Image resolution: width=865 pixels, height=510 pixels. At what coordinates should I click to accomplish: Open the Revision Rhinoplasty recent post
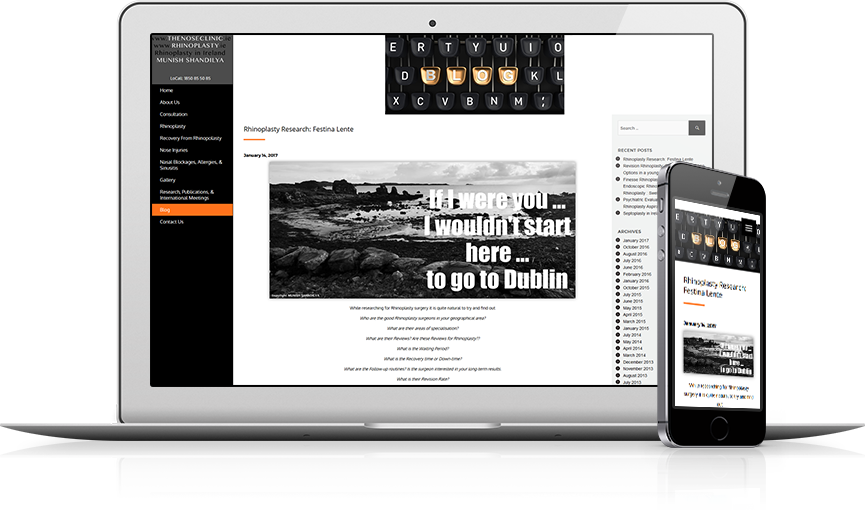click(643, 166)
